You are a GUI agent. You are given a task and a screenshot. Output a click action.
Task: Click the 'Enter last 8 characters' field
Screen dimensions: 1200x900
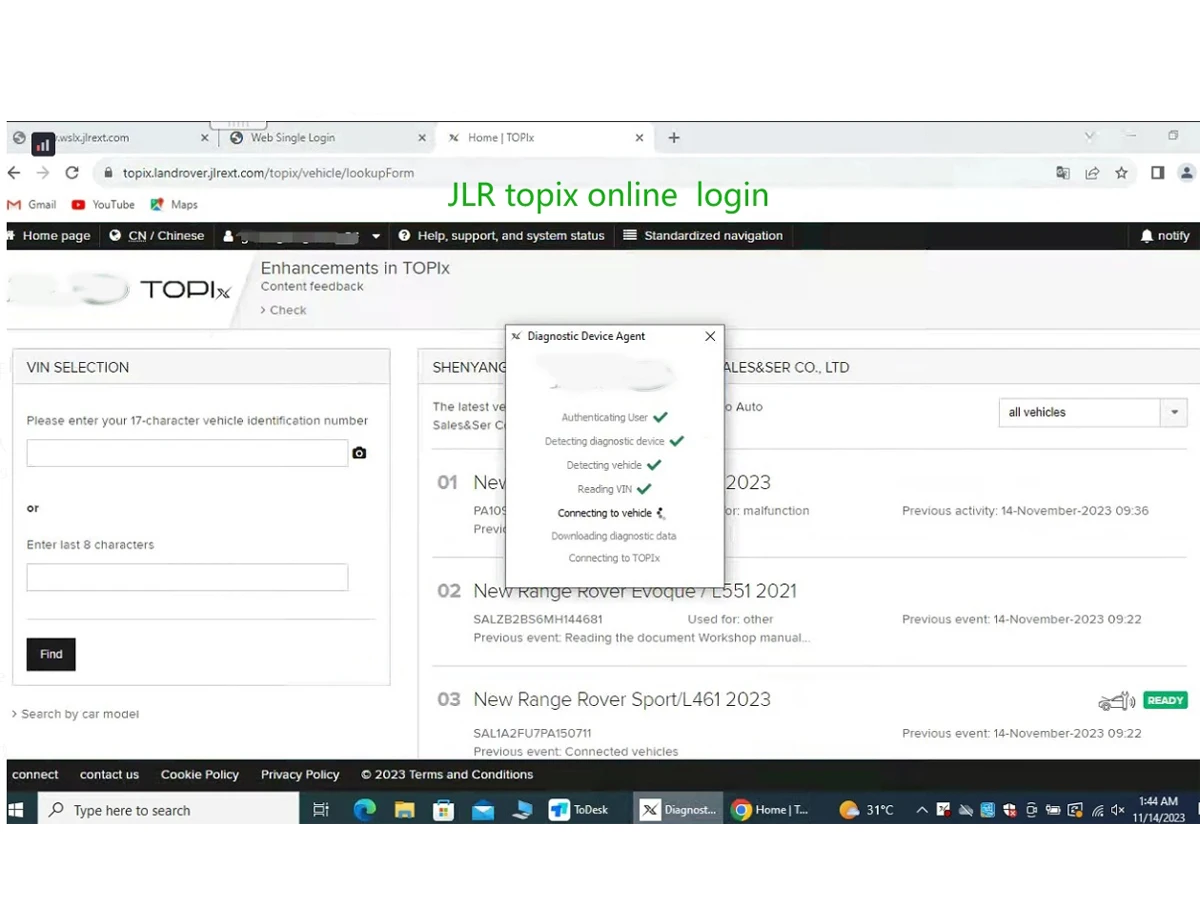pos(187,577)
